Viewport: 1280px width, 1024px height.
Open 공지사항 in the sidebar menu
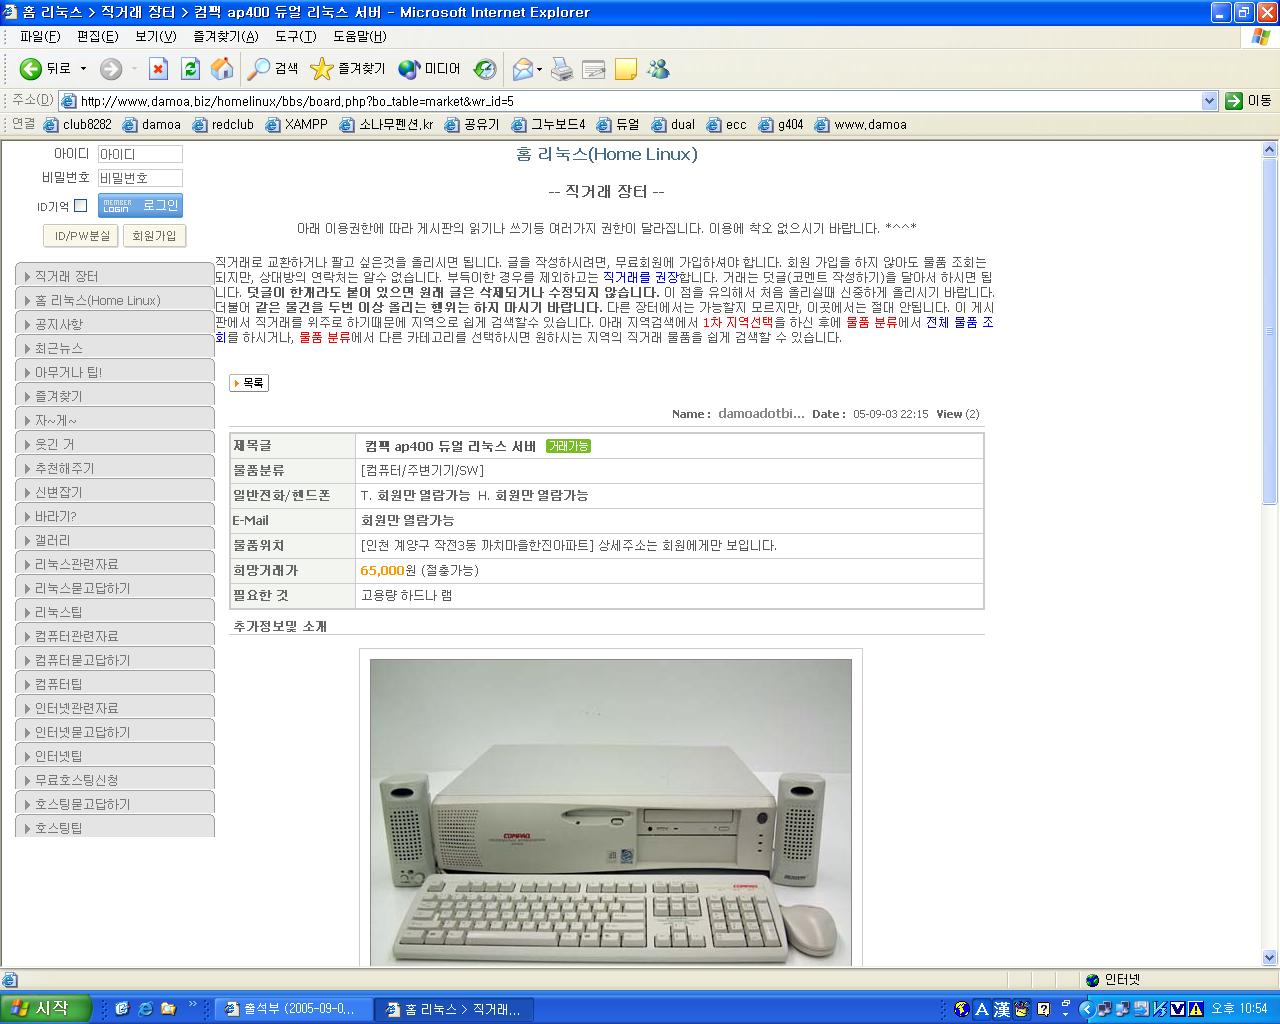115,324
